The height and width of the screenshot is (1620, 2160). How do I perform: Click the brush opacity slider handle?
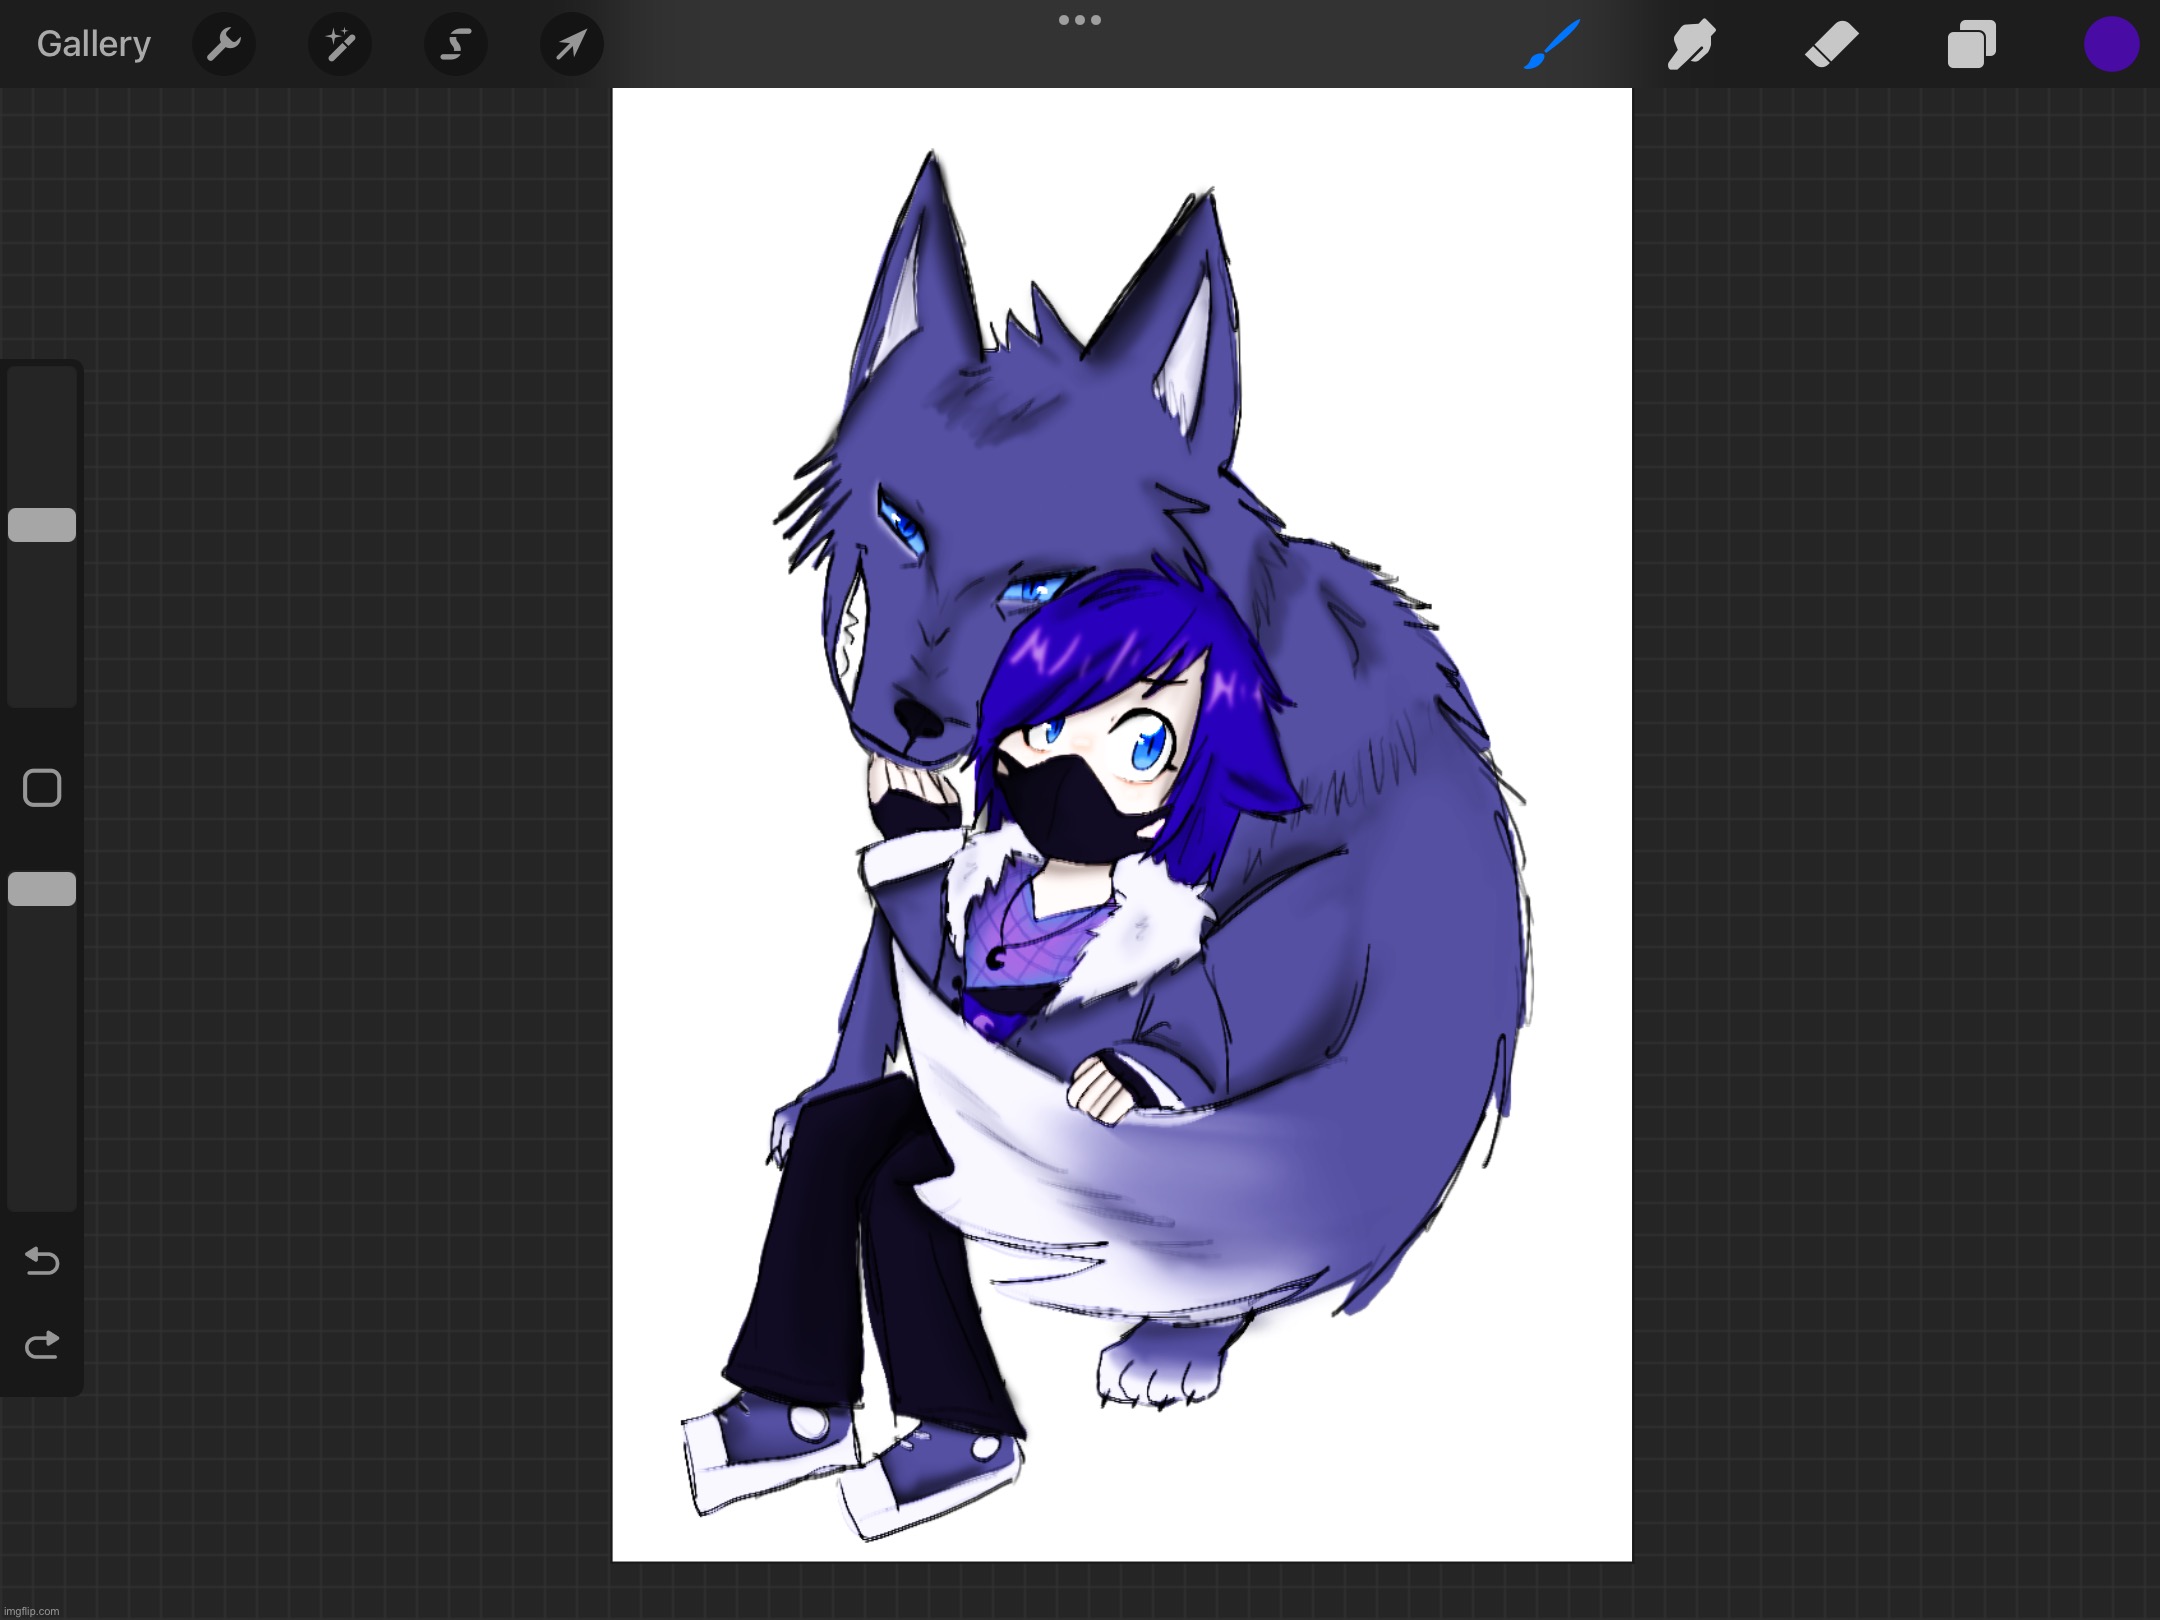42,889
